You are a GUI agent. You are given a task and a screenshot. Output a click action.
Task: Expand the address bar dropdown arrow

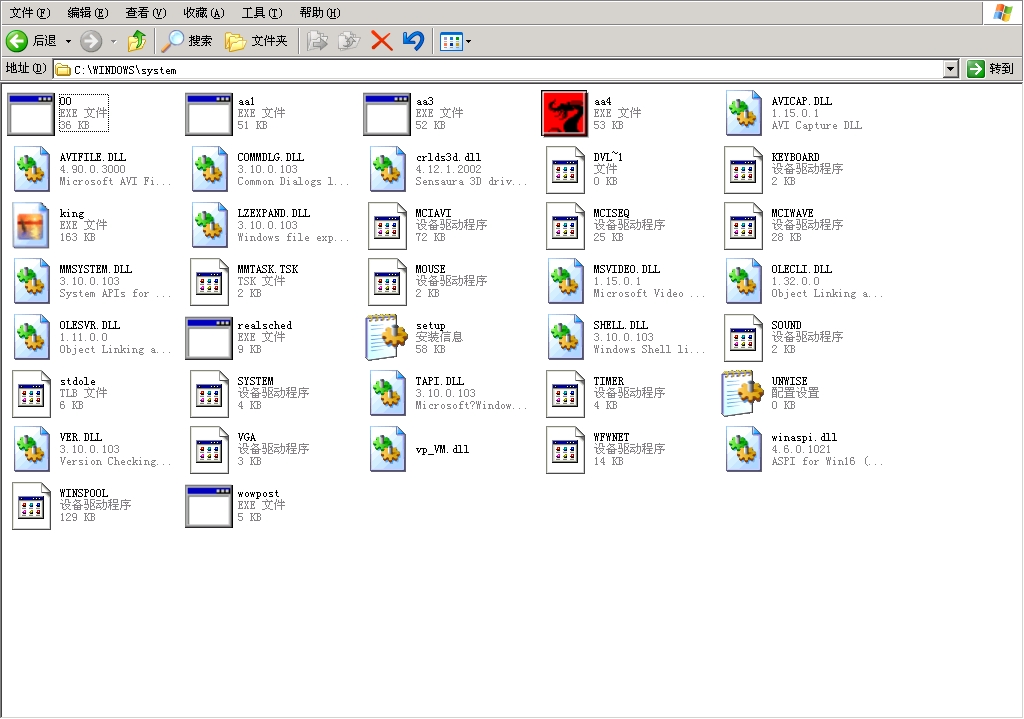pyautogui.click(x=951, y=69)
